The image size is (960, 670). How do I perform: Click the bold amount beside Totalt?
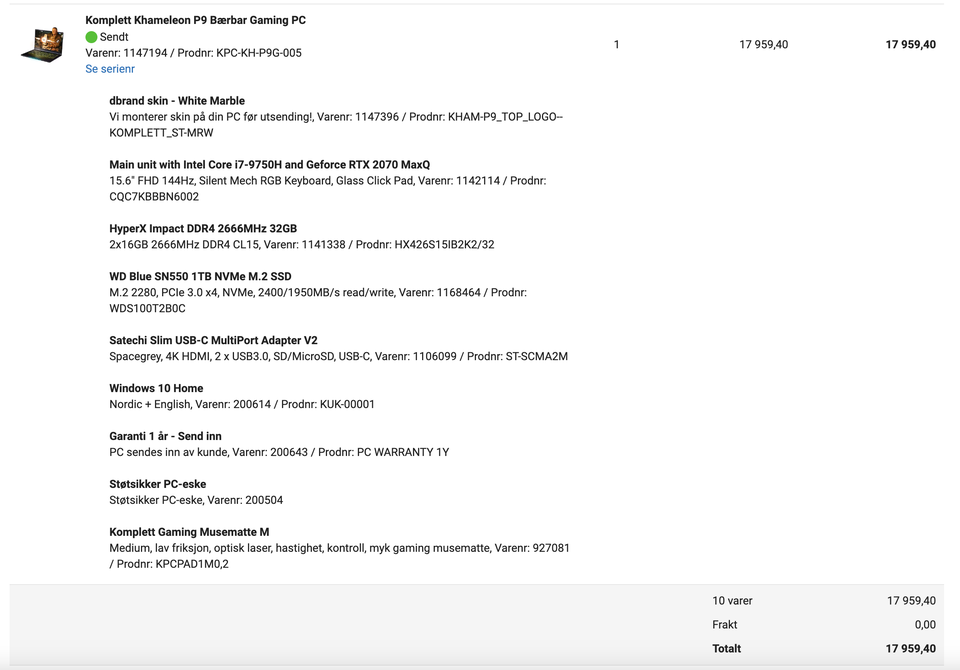pos(910,649)
